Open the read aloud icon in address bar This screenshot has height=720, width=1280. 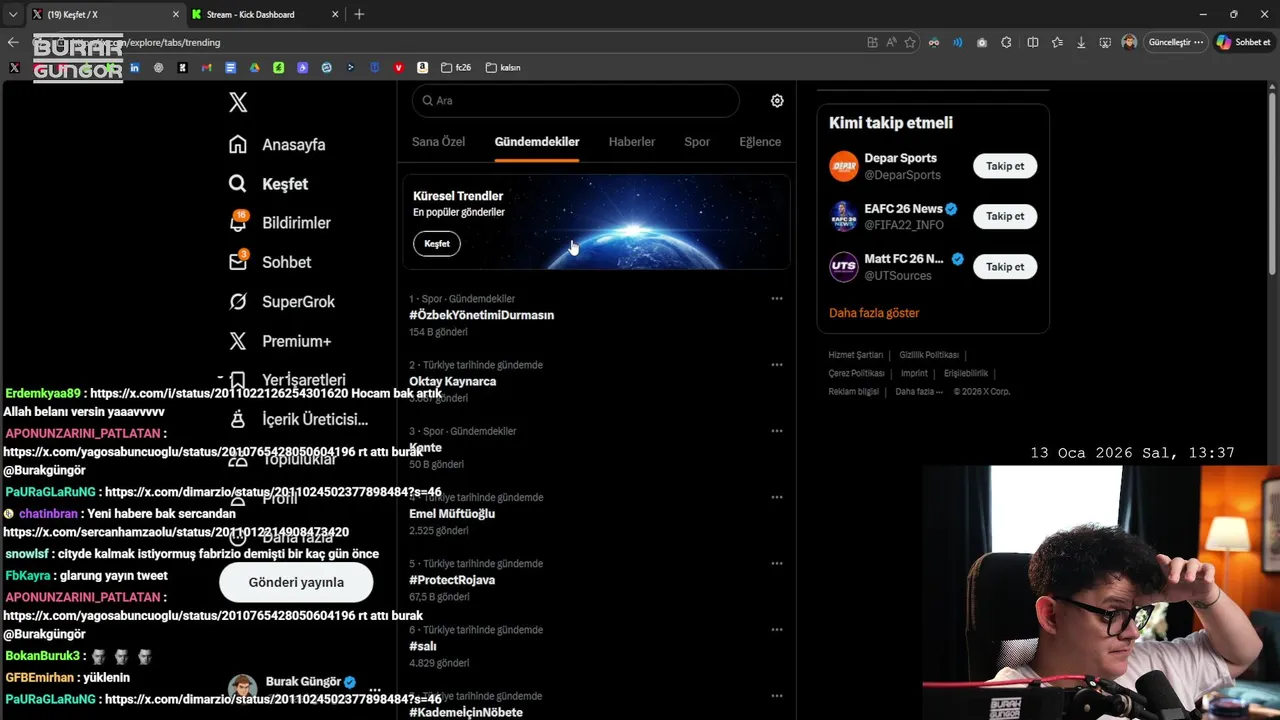tap(891, 42)
